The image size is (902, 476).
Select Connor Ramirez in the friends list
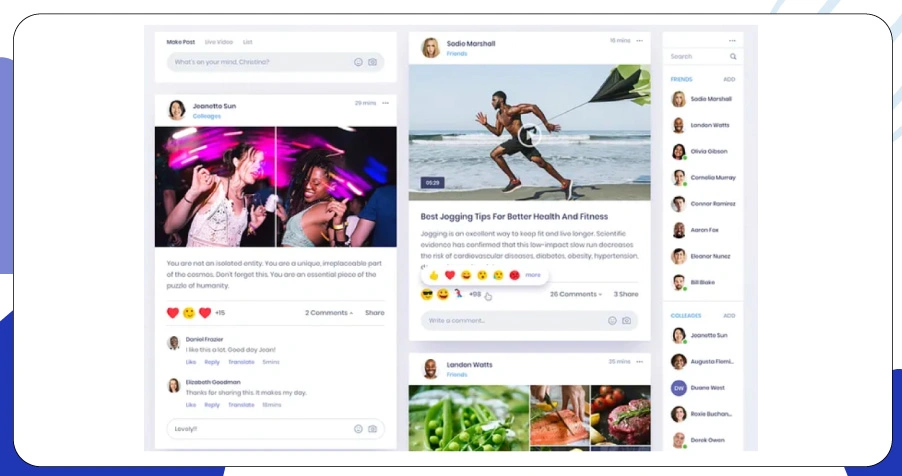point(703,204)
